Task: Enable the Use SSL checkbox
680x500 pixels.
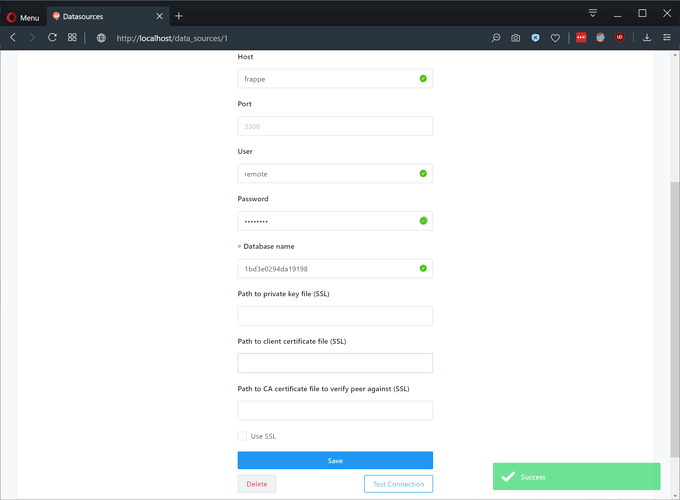Action: point(242,436)
